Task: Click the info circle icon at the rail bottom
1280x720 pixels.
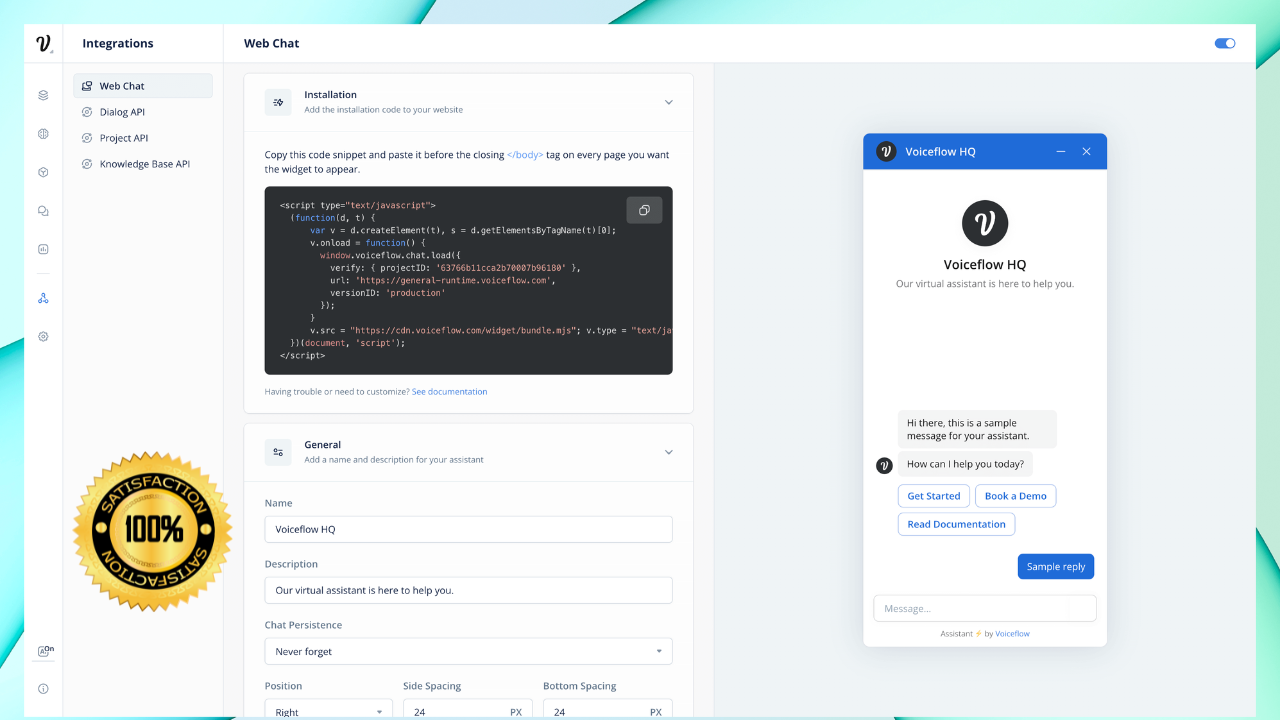Action: [x=43, y=689]
